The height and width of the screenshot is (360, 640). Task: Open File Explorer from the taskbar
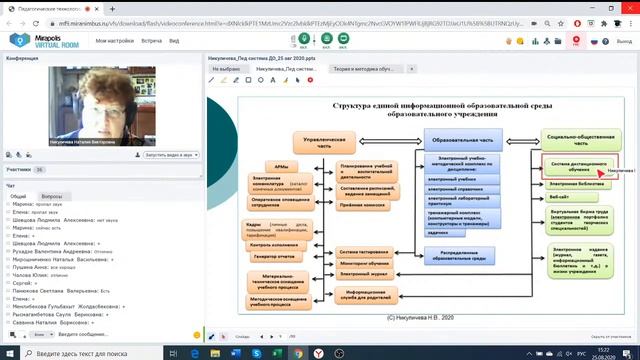[x=215, y=353]
